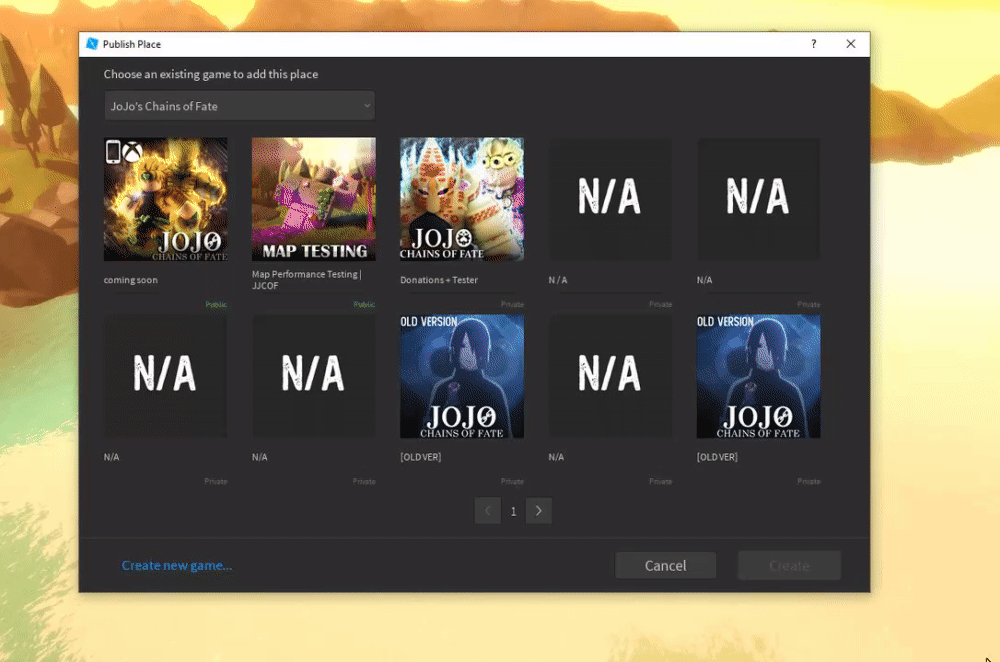Select the Donations + Tester game thumbnail
The image size is (1000, 662).
pos(462,199)
